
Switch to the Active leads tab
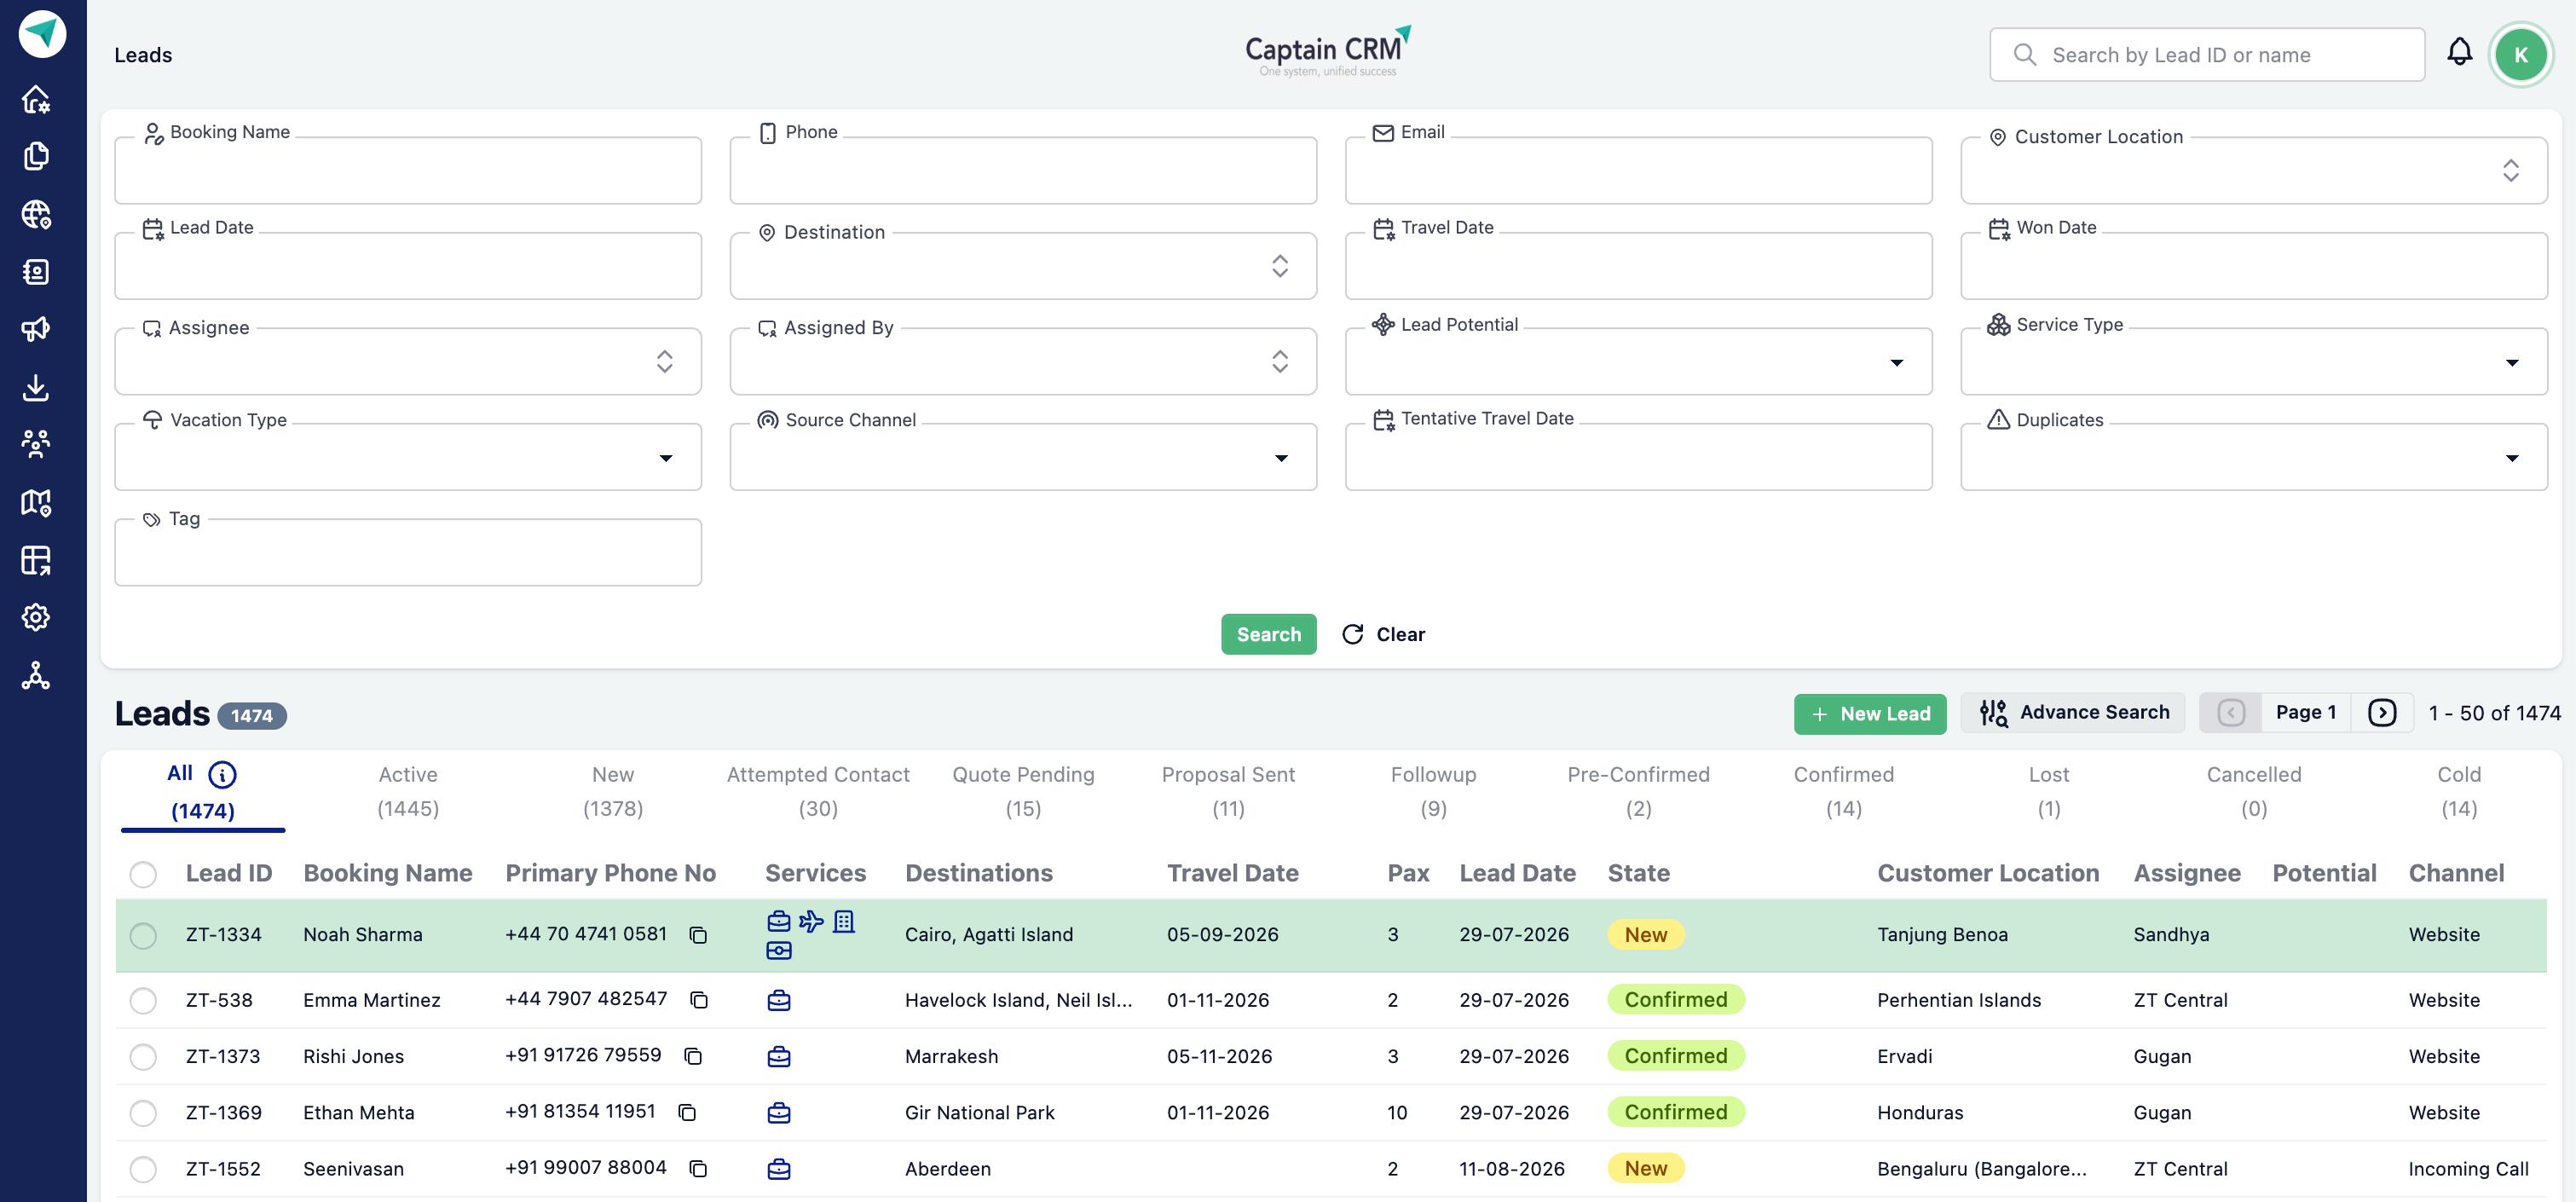(408, 791)
